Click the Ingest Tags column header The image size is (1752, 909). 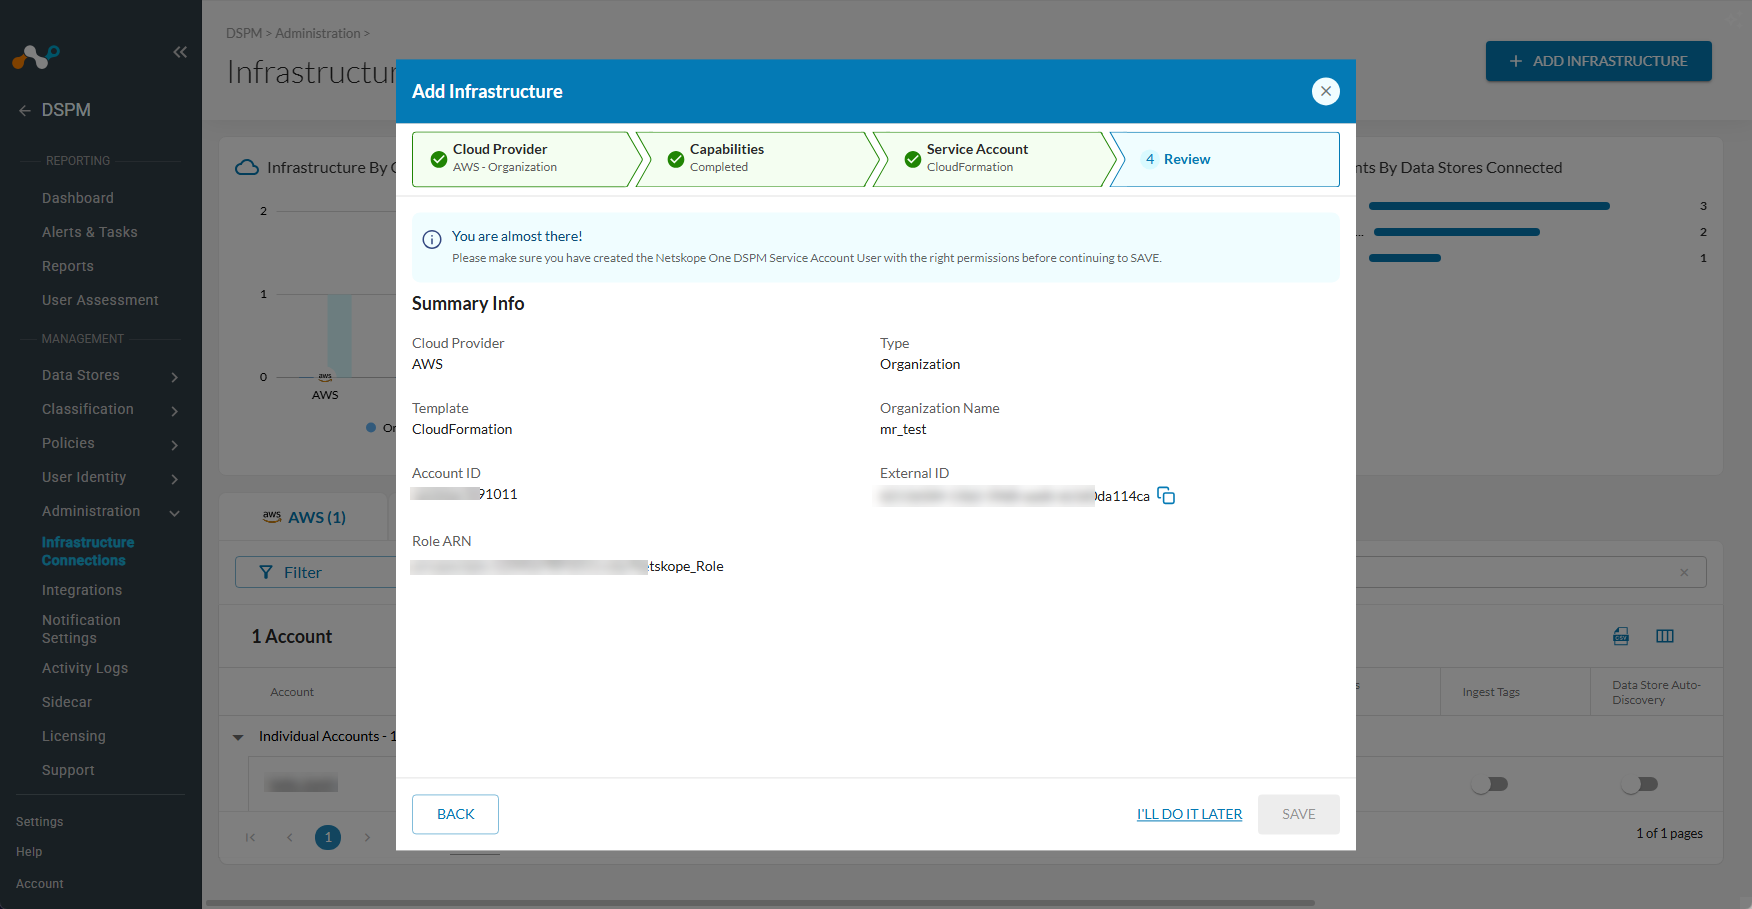[x=1491, y=692]
